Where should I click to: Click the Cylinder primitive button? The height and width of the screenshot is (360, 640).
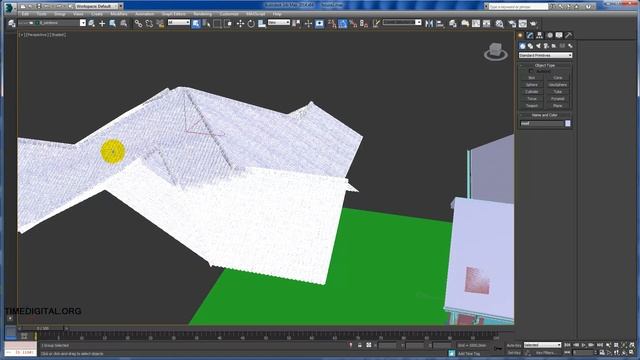click(531, 92)
